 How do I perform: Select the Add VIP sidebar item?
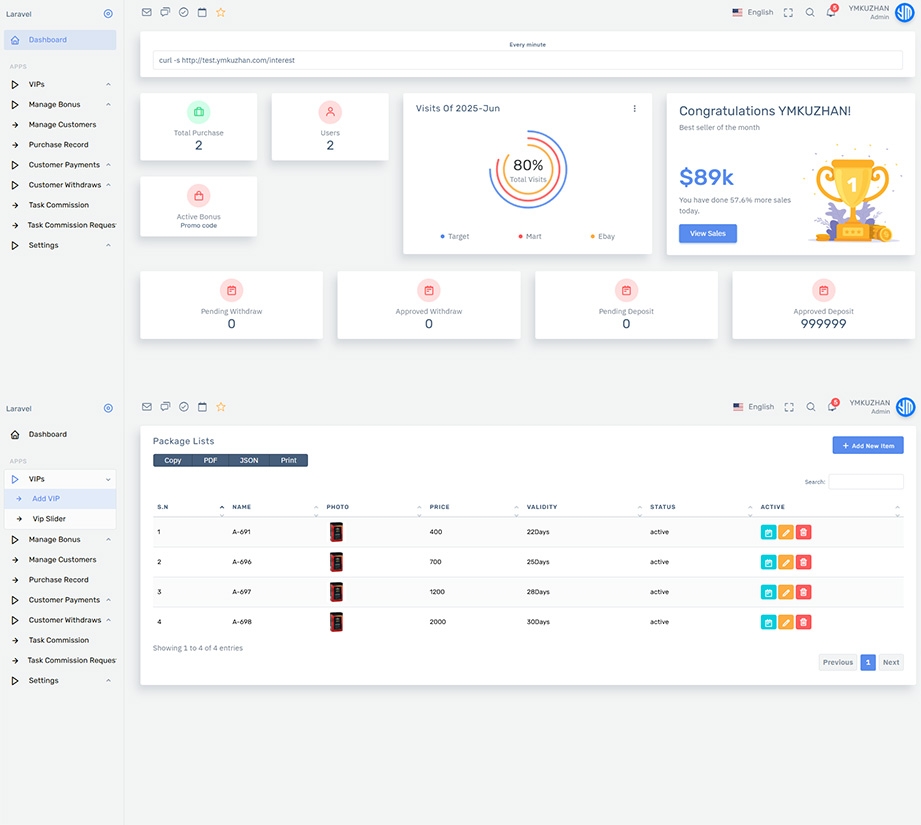coord(46,499)
